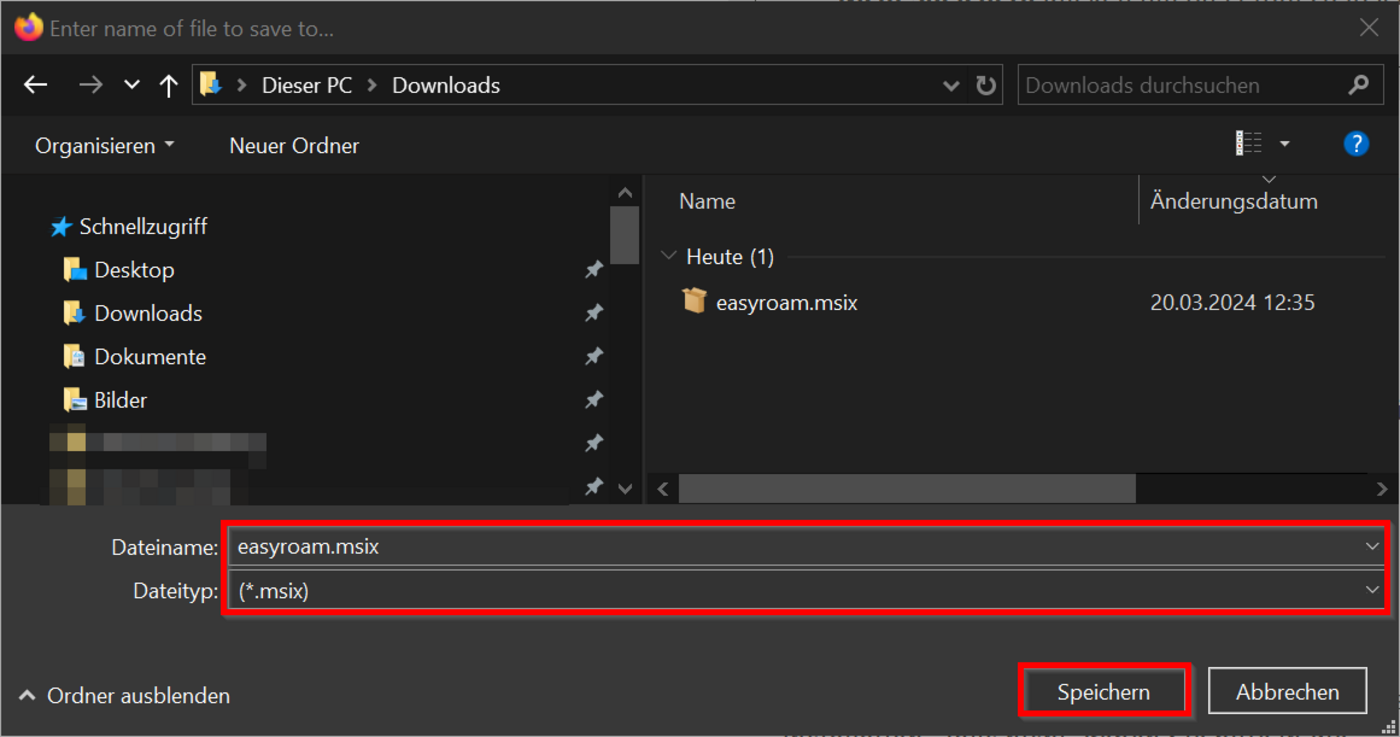The width and height of the screenshot is (1400, 737).
Task: Click the date '20.03.2024 12:35' cell
Action: point(1232,302)
